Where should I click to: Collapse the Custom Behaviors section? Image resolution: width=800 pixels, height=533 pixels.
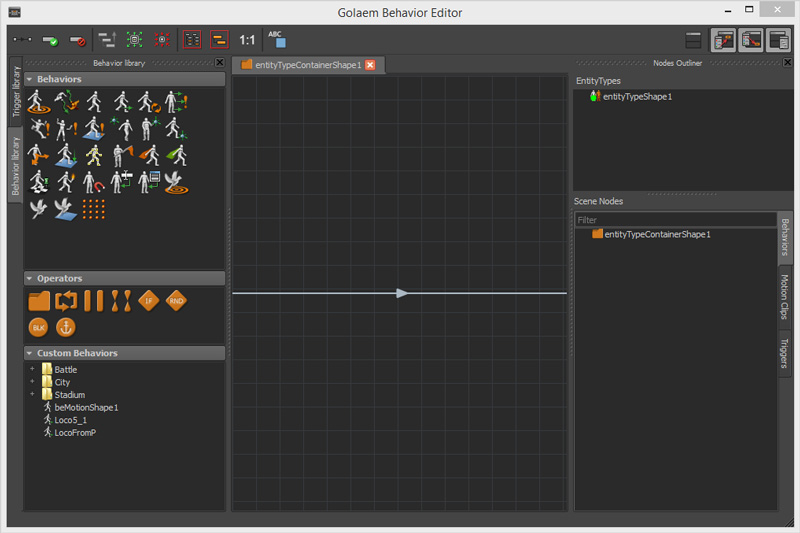pyautogui.click(x=30, y=353)
